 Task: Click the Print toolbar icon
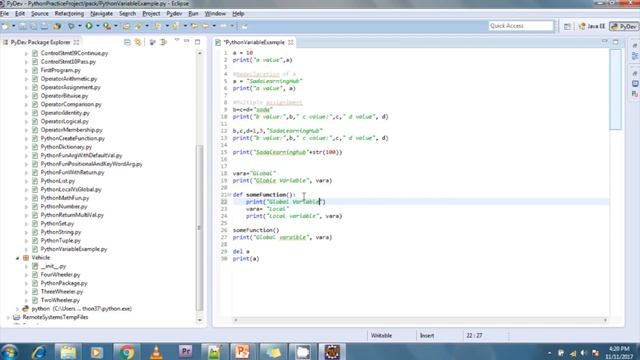pos(44,26)
